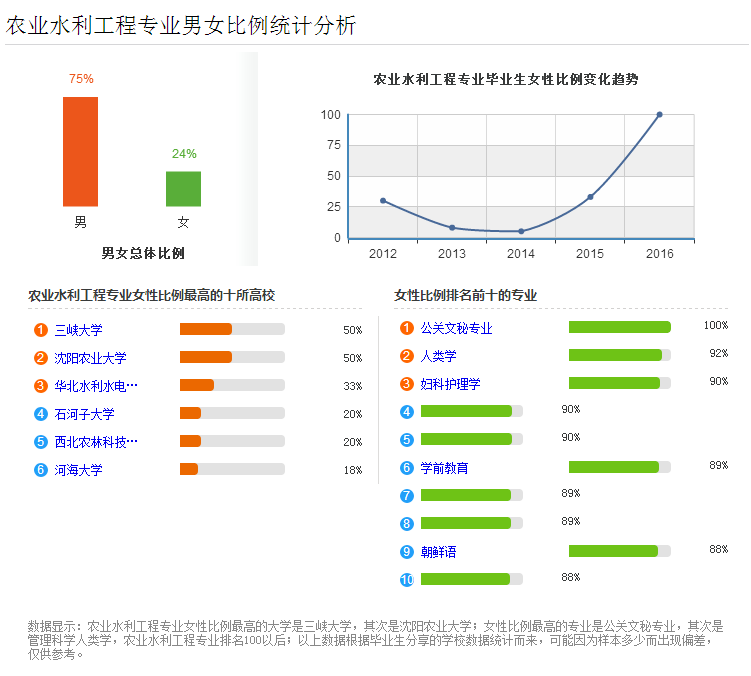Click rank 9 badge beside 朝鲜语
The width and height of the screenshot is (751, 676).
[407, 551]
